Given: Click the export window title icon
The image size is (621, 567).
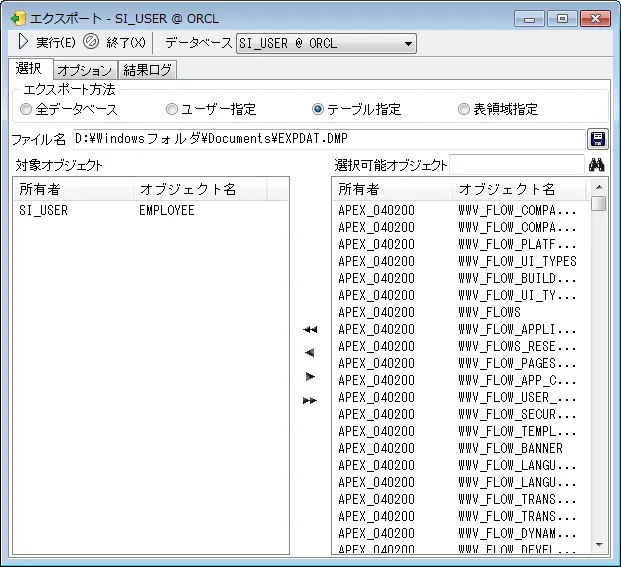Looking at the screenshot, I should (18, 19).
